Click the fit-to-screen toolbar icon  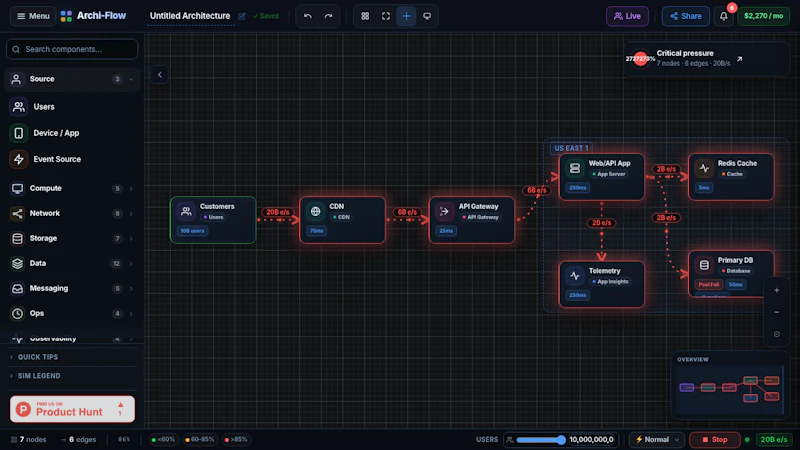(386, 16)
